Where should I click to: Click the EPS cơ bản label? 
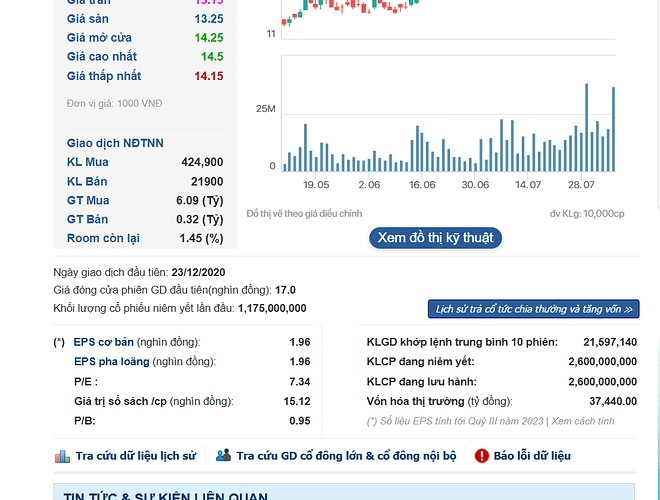point(104,342)
